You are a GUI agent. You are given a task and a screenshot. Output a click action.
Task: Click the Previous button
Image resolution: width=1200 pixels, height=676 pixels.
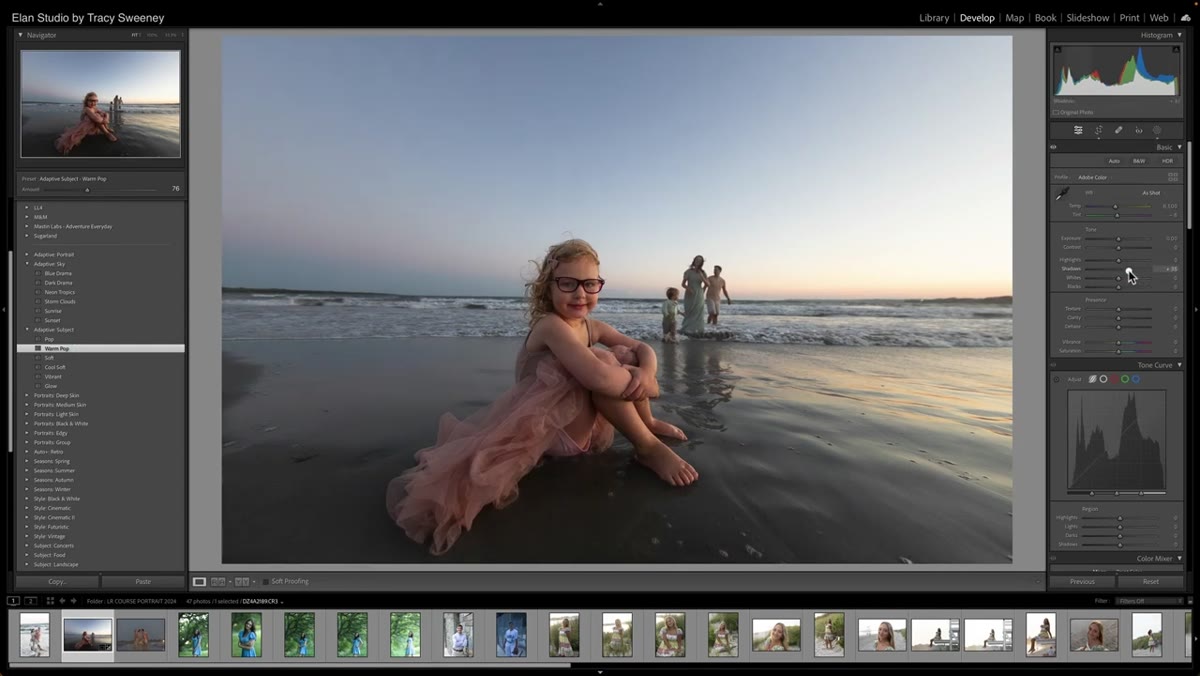(1082, 581)
